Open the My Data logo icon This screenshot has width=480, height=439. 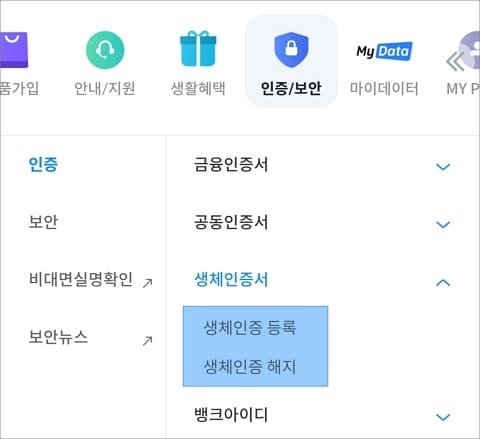[x=384, y=51]
